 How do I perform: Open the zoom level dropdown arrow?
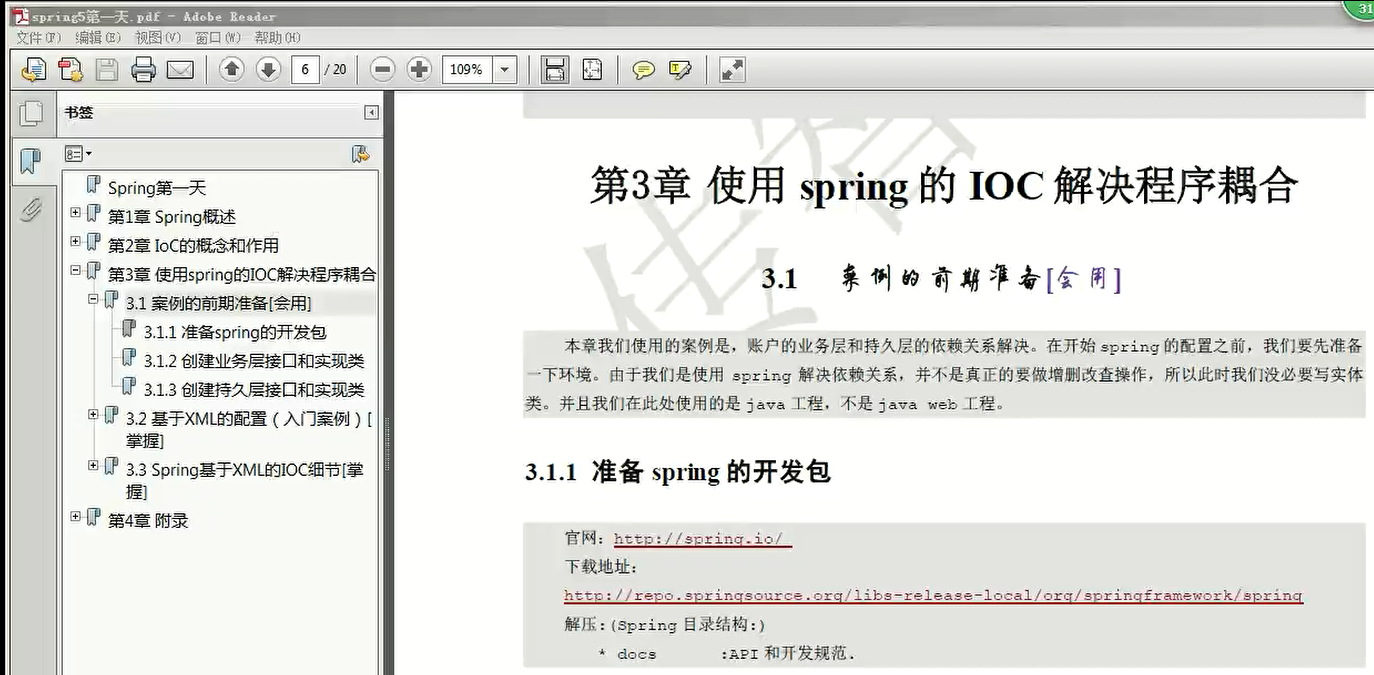coord(505,69)
